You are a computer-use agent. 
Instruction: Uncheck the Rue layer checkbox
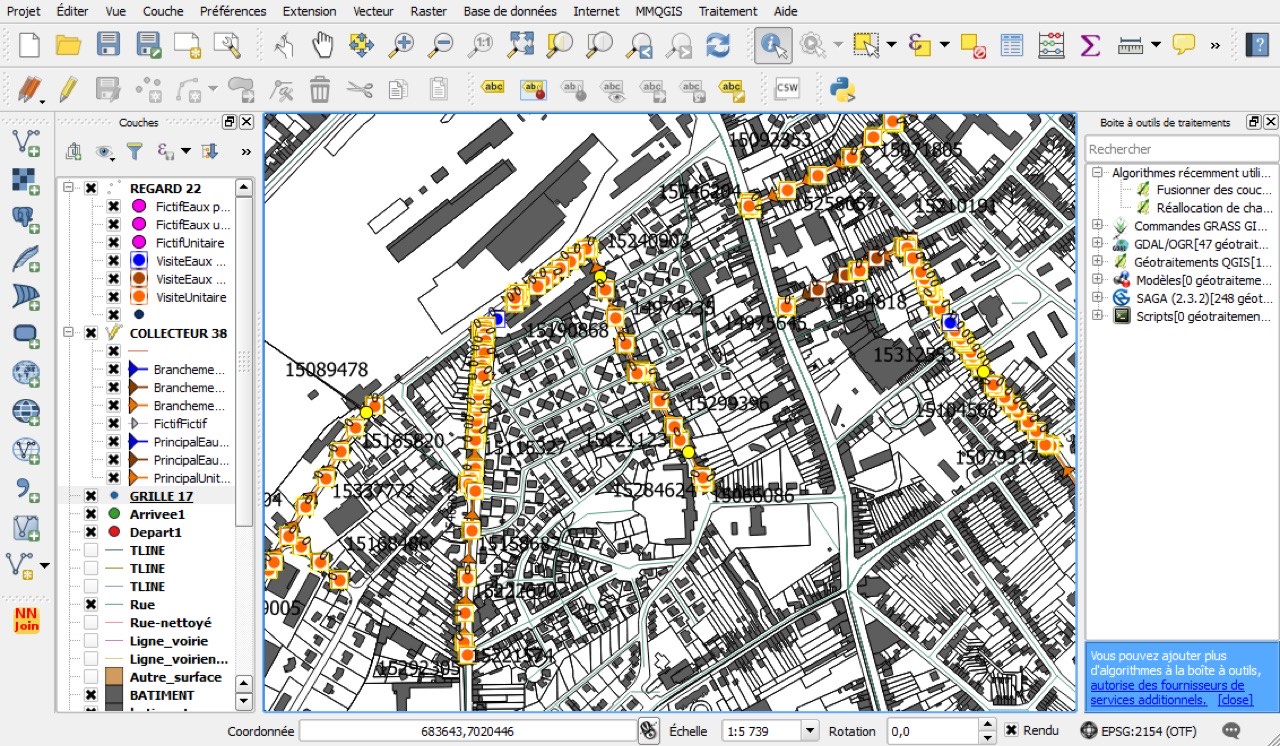[x=91, y=605]
